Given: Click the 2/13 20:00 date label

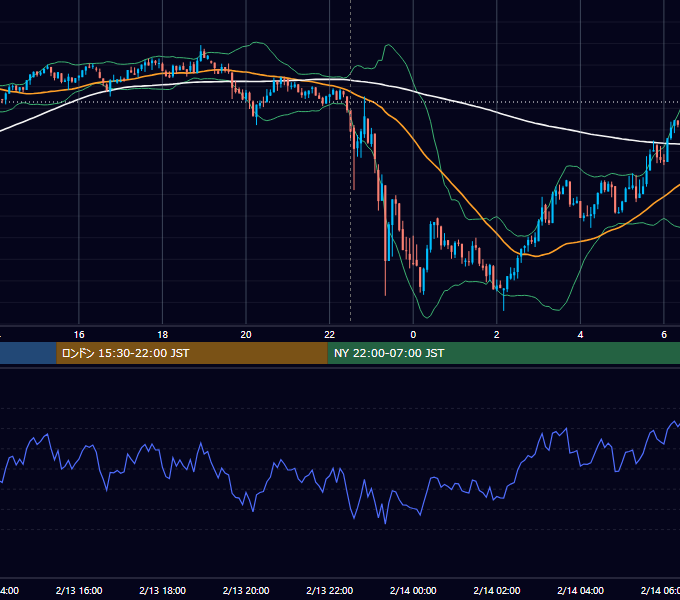Looking at the screenshot, I should (x=246, y=590).
